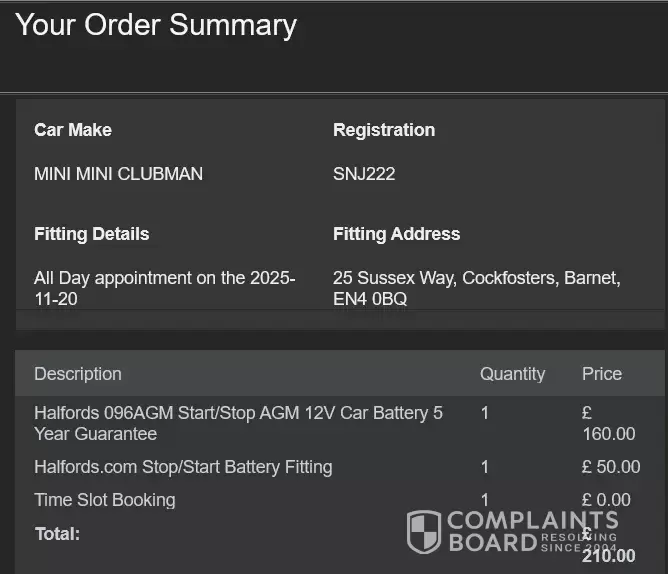Click the Complaints Board watermark text
Image resolution: width=668 pixels, height=574 pixels.
click(x=530, y=532)
